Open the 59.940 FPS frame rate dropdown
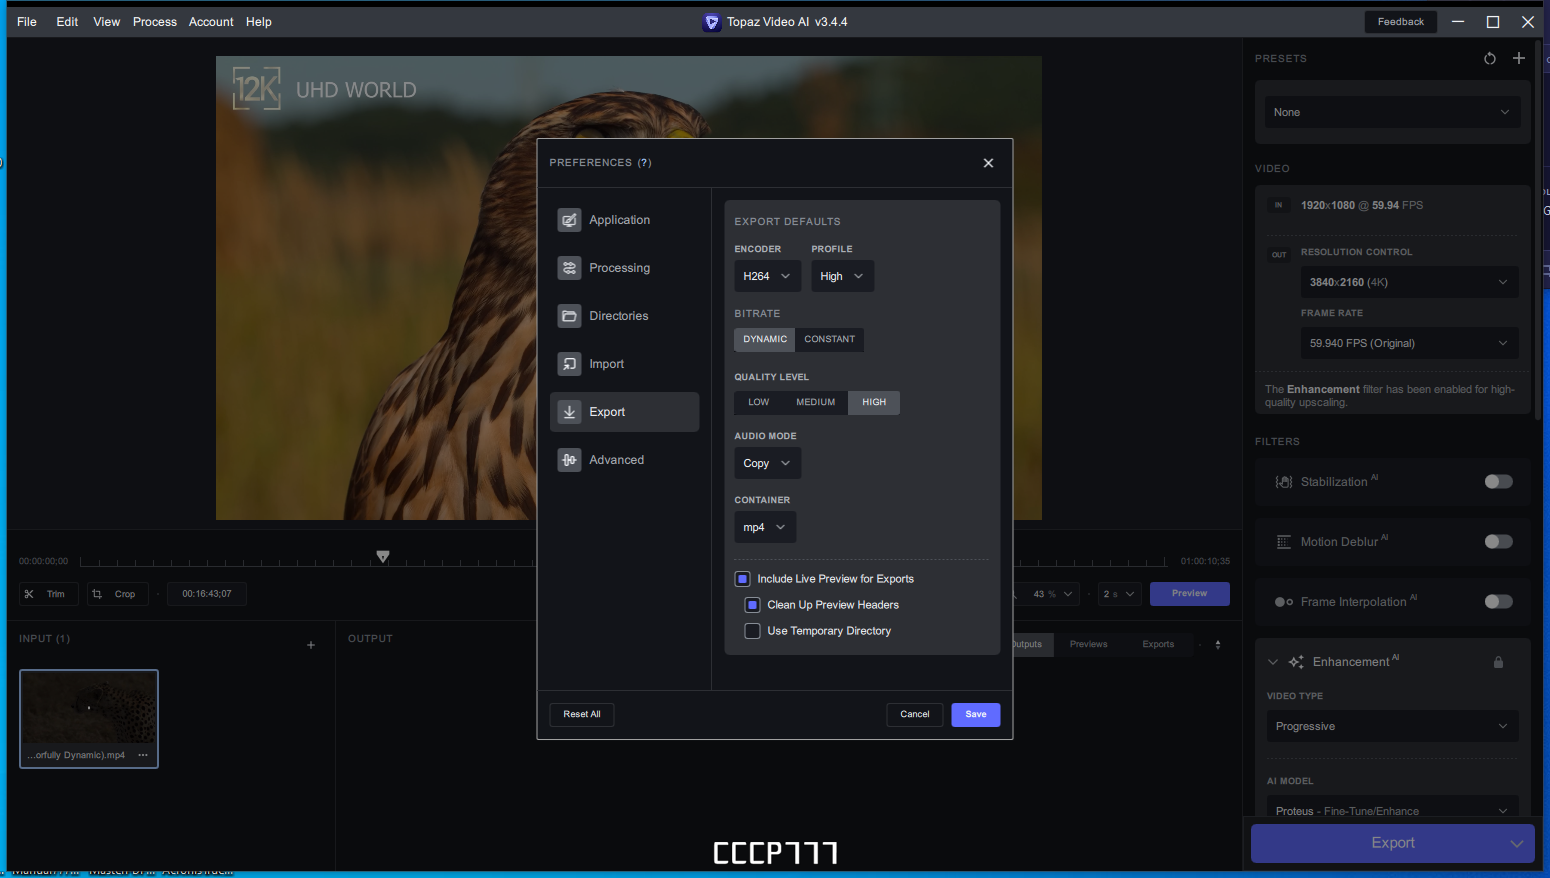The height and width of the screenshot is (878, 1550). (1409, 343)
